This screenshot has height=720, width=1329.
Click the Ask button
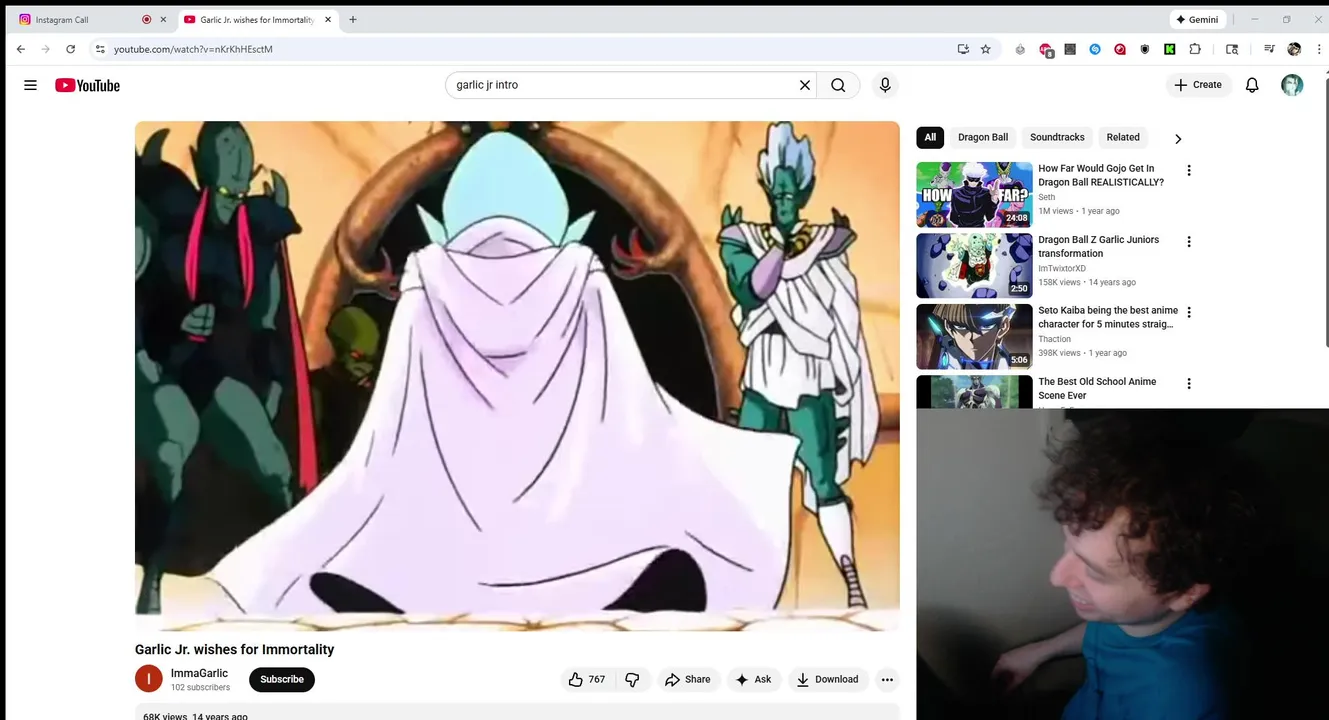click(754, 679)
